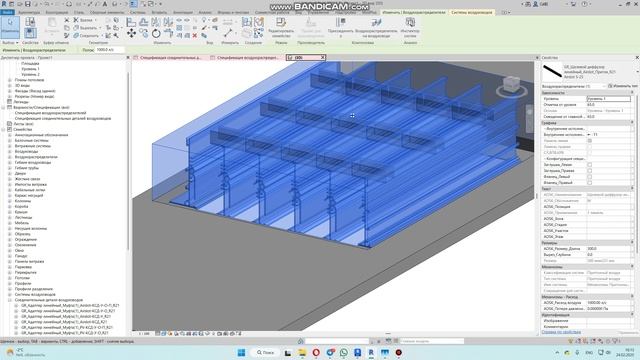Viewport: 640px width, 360px height.
Task: Switch to the Системы ribbon tab
Action: pos(138,12)
